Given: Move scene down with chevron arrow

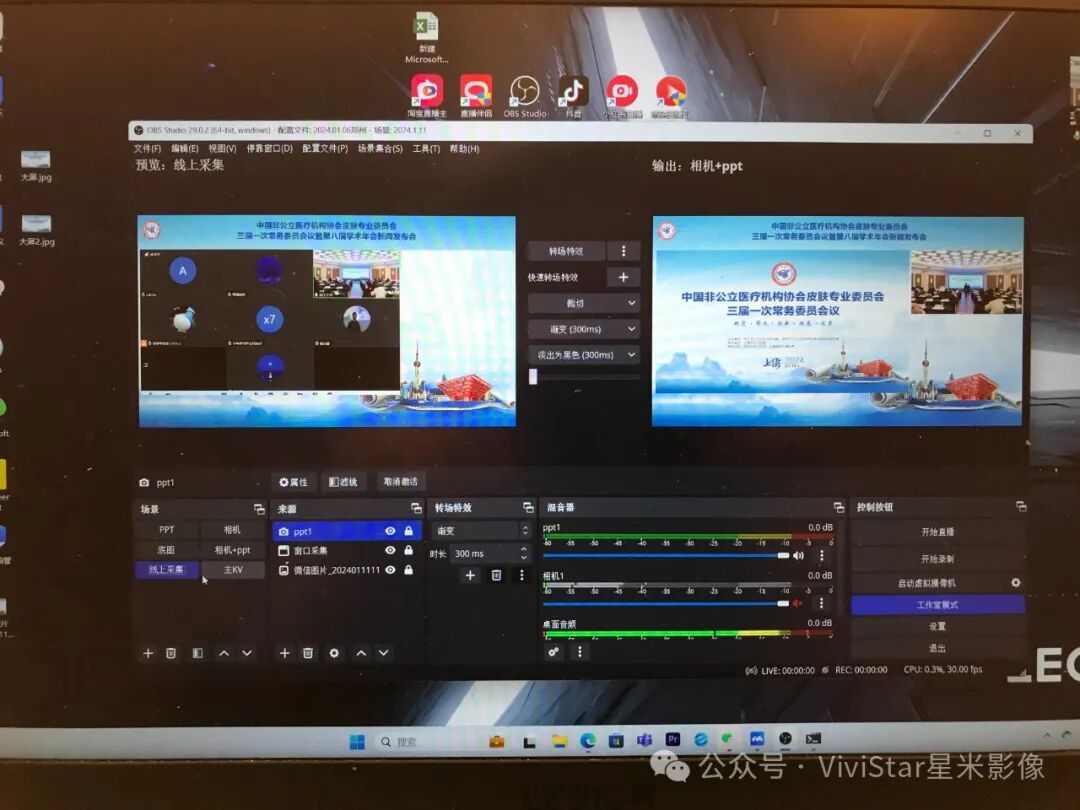Looking at the screenshot, I should pos(247,653).
